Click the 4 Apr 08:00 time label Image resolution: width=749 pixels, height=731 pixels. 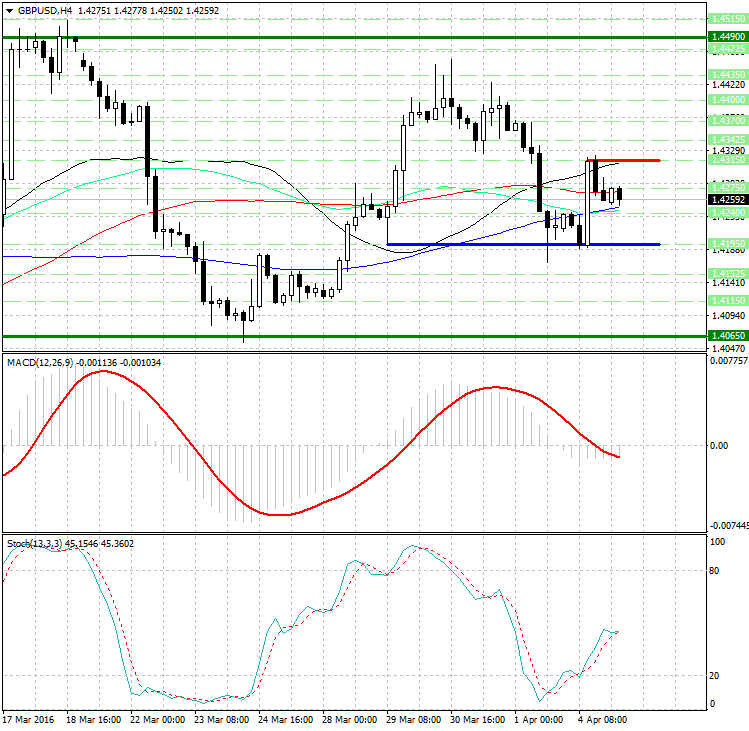click(x=602, y=719)
